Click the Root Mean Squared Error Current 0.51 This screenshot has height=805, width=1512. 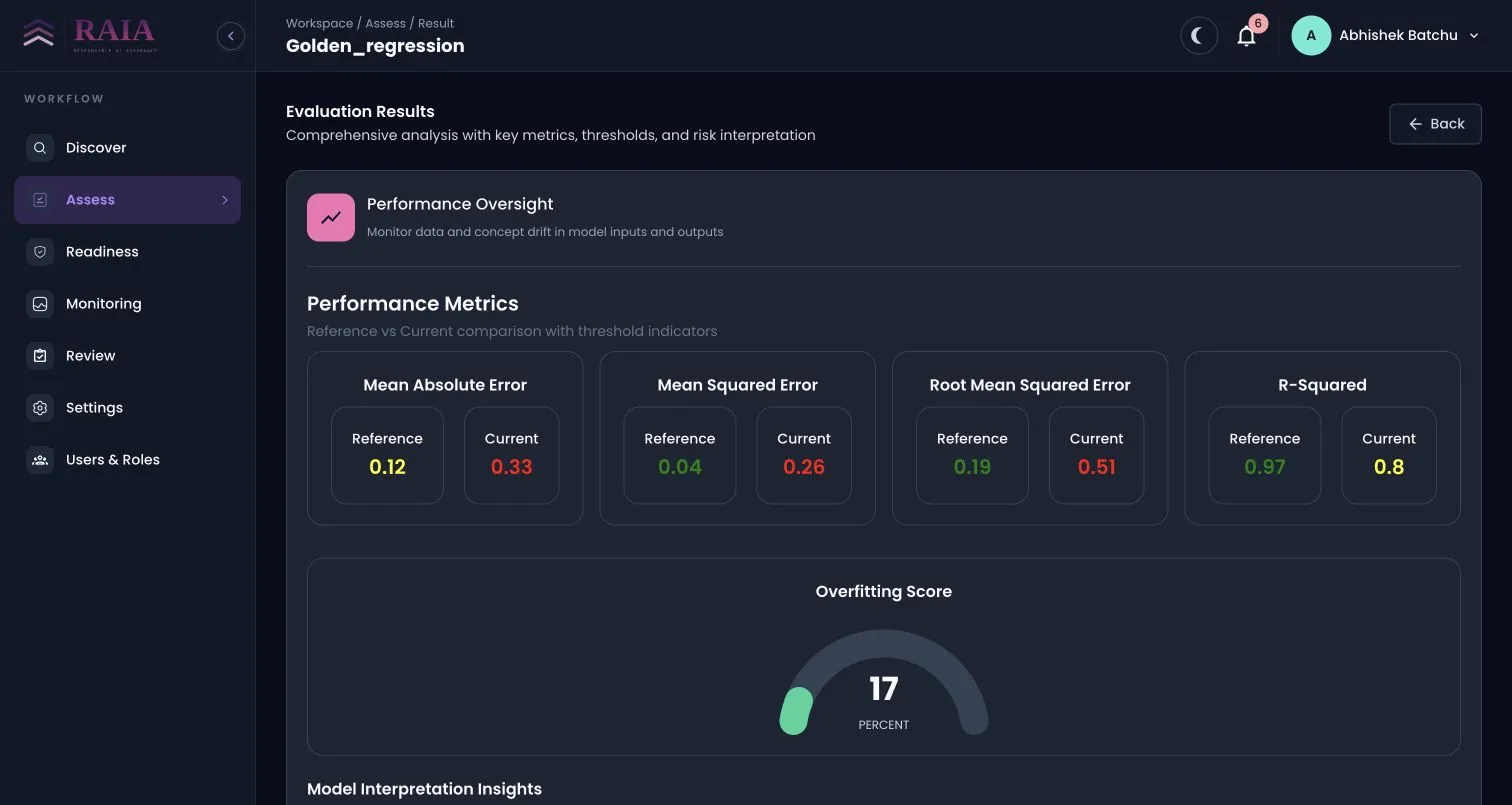(1096, 467)
